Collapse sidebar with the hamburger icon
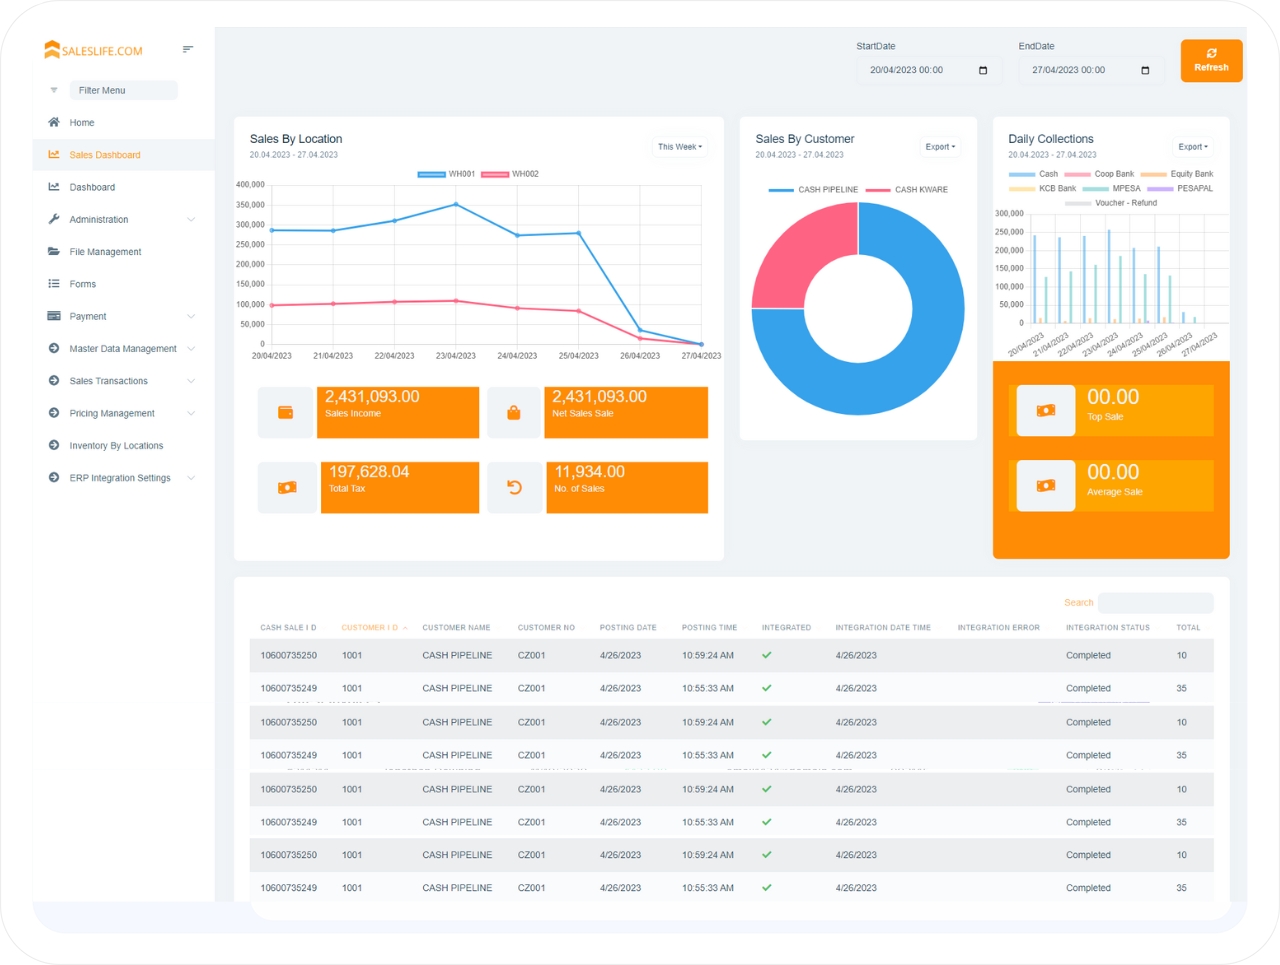The width and height of the screenshot is (1280, 965). pyautogui.click(x=188, y=49)
